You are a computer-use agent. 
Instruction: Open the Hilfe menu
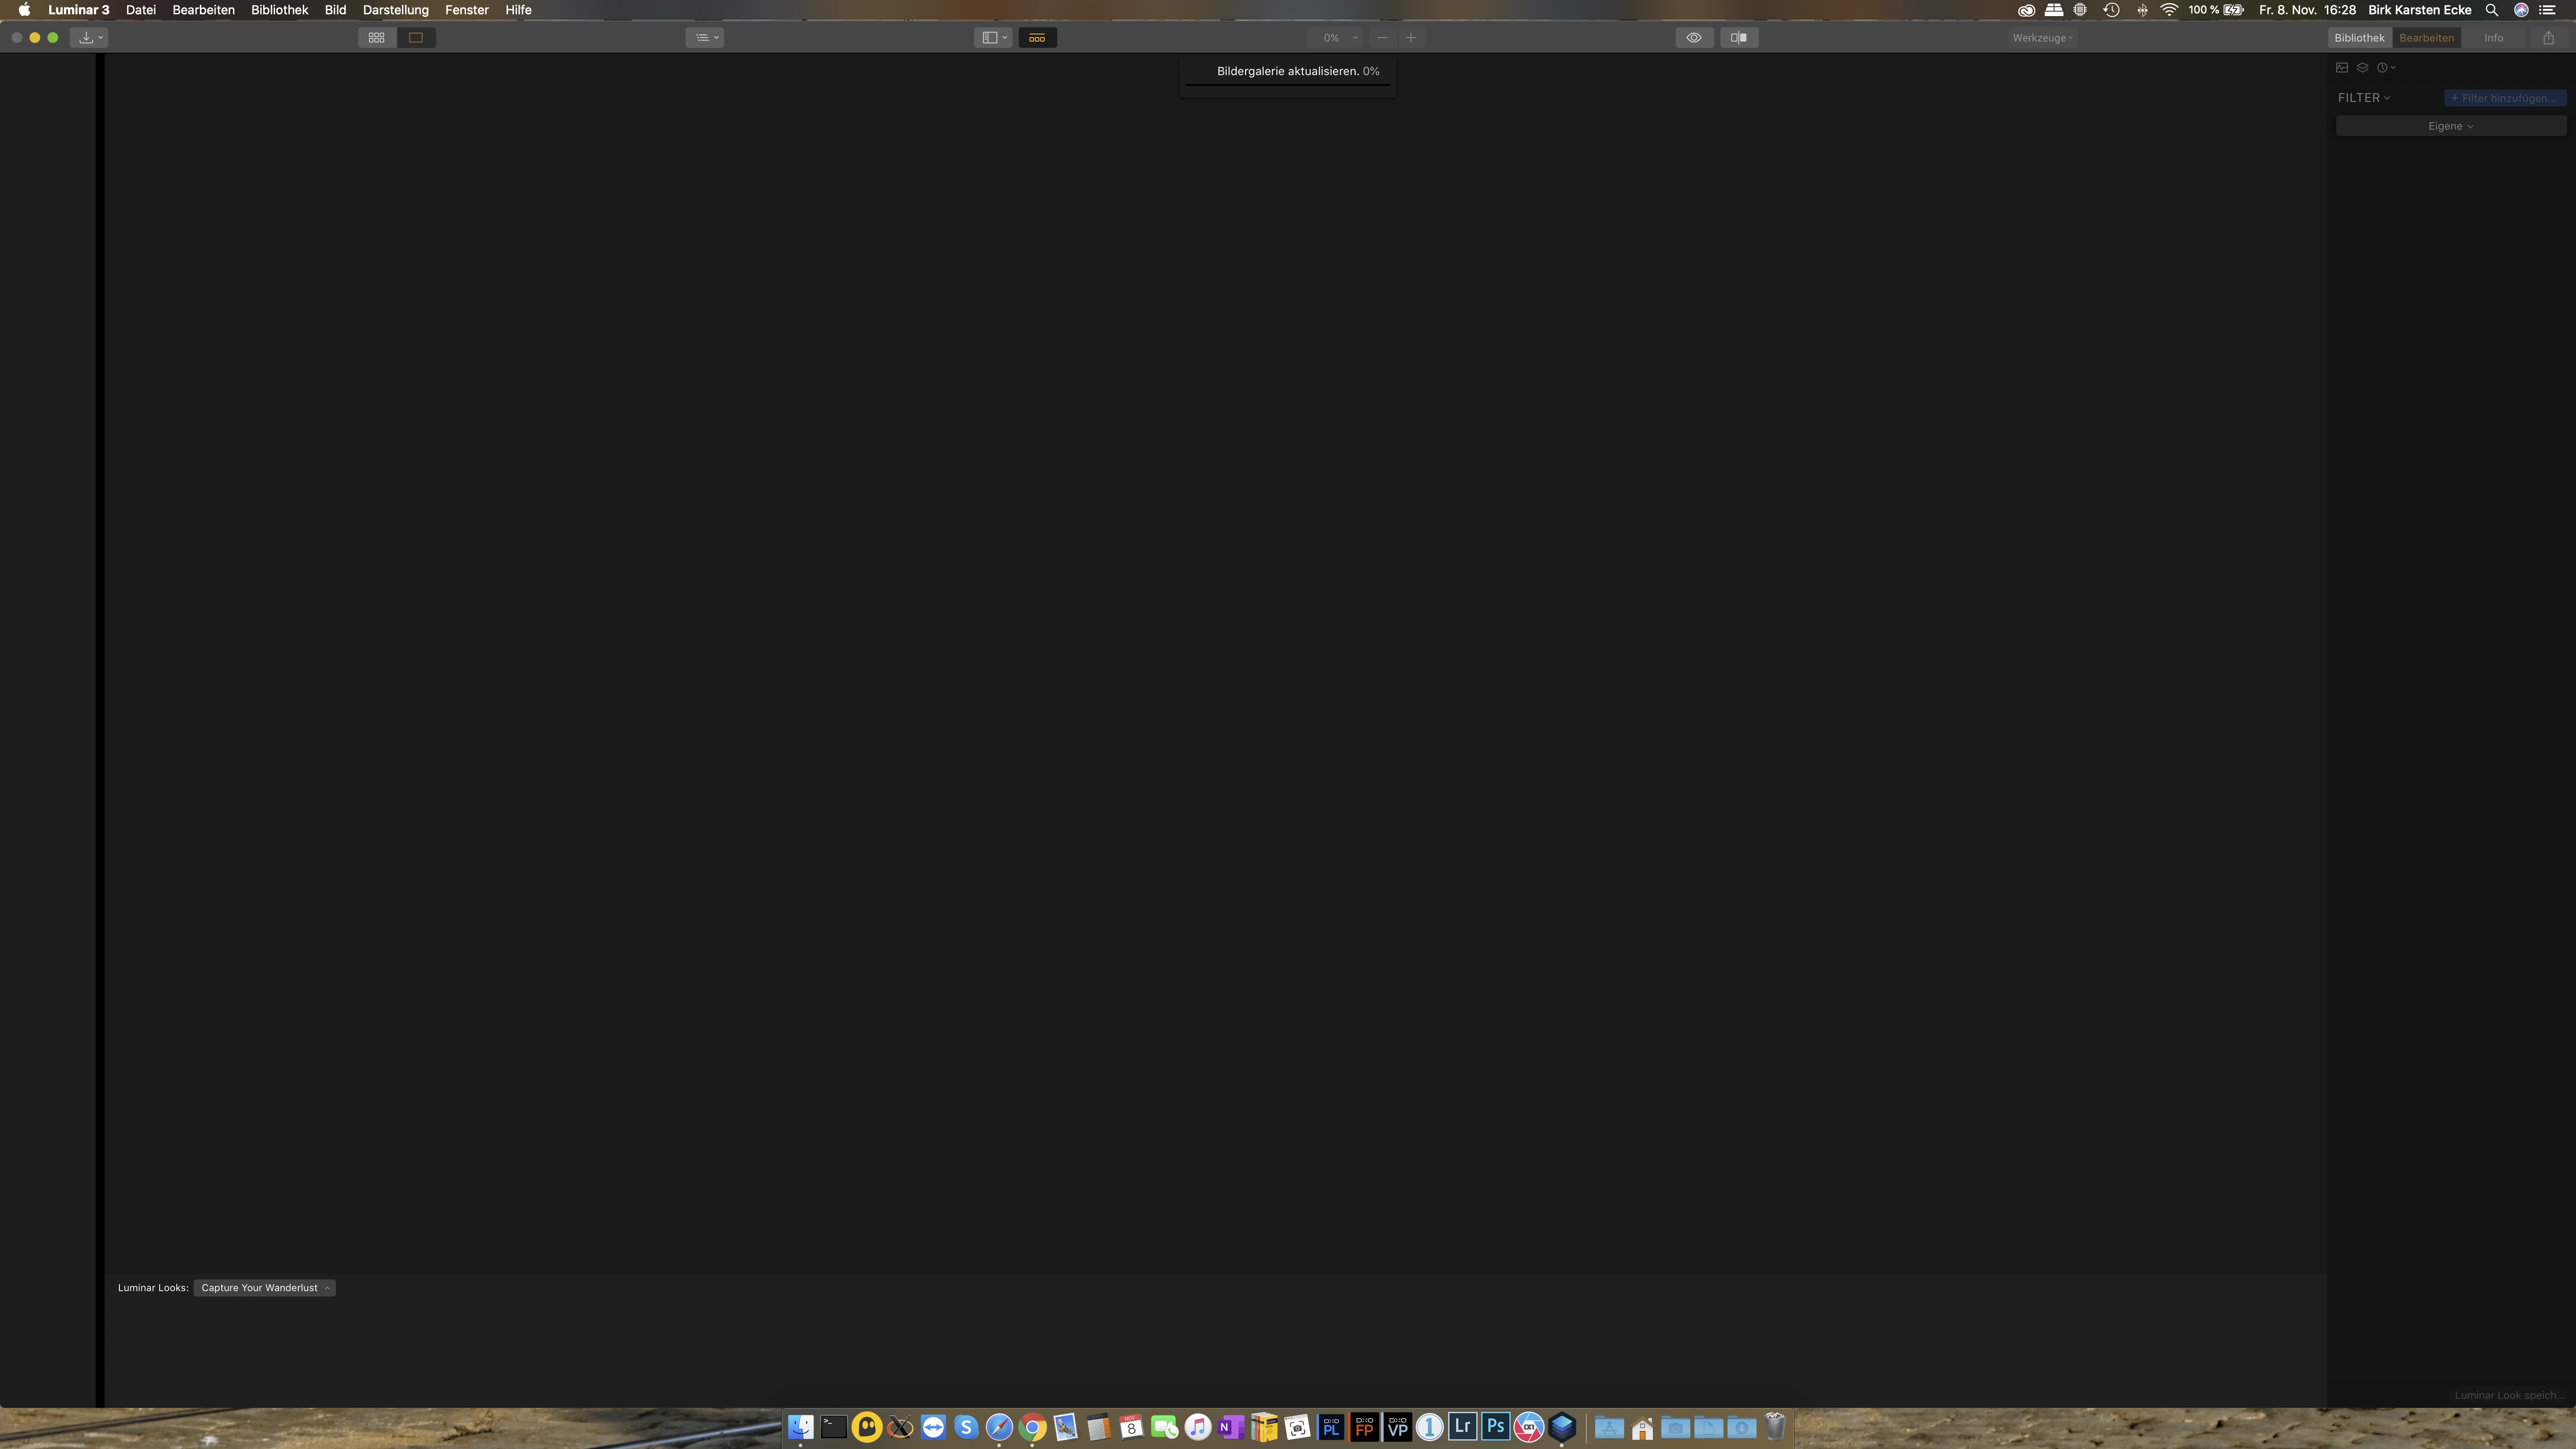(518, 10)
